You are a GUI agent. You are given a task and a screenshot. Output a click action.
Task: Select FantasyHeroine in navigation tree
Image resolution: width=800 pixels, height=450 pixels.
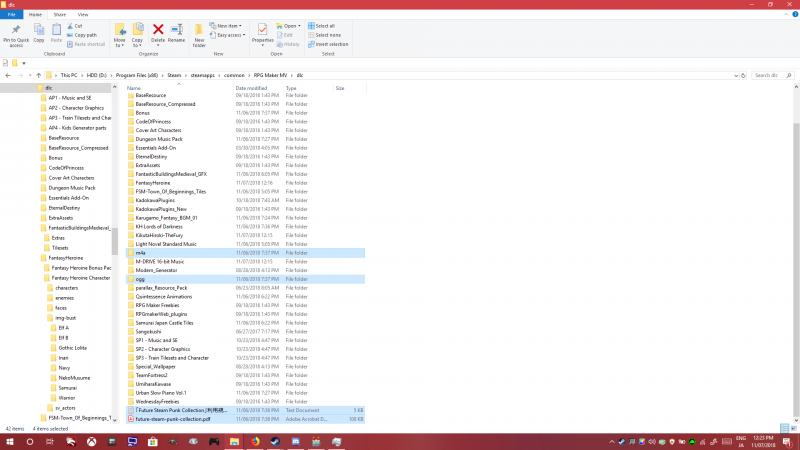[x=65, y=258]
